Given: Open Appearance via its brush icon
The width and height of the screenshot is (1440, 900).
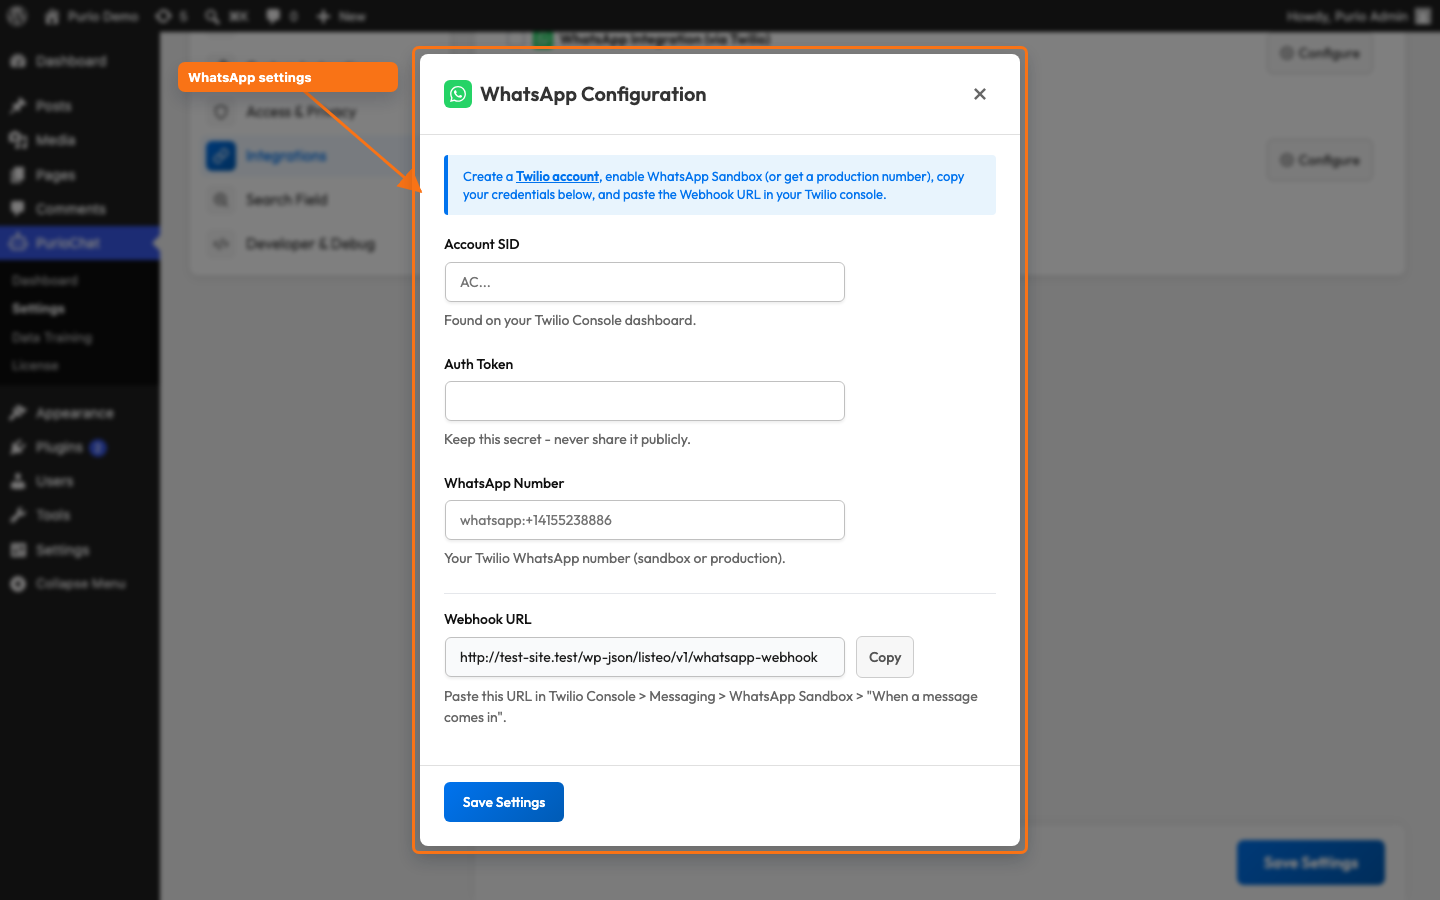Looking at the screenshot, I should [18, 413].
